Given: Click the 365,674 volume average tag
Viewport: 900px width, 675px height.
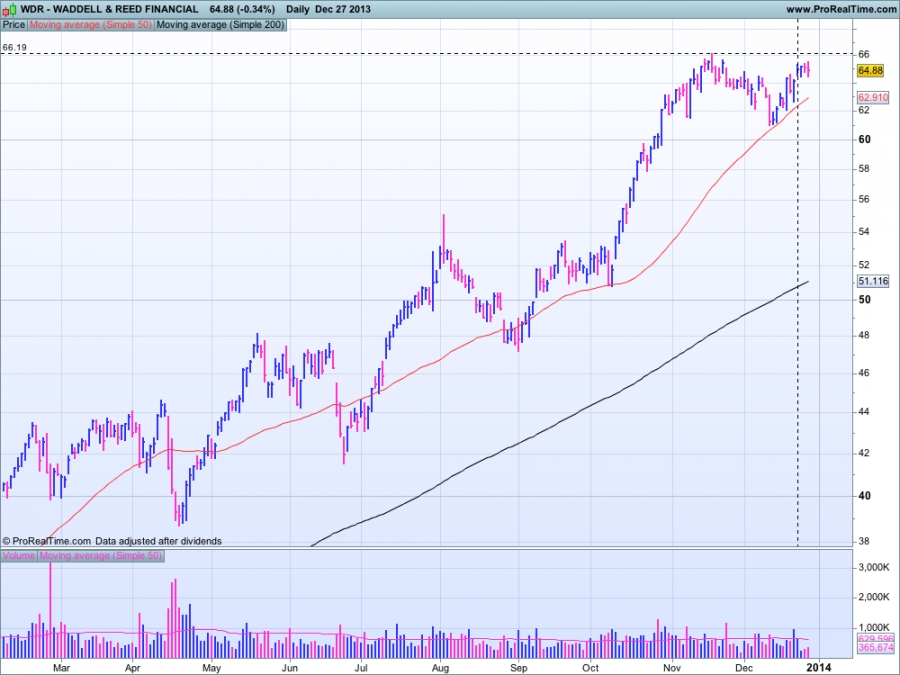Looking at the screenshot, I should click(876, 647).
